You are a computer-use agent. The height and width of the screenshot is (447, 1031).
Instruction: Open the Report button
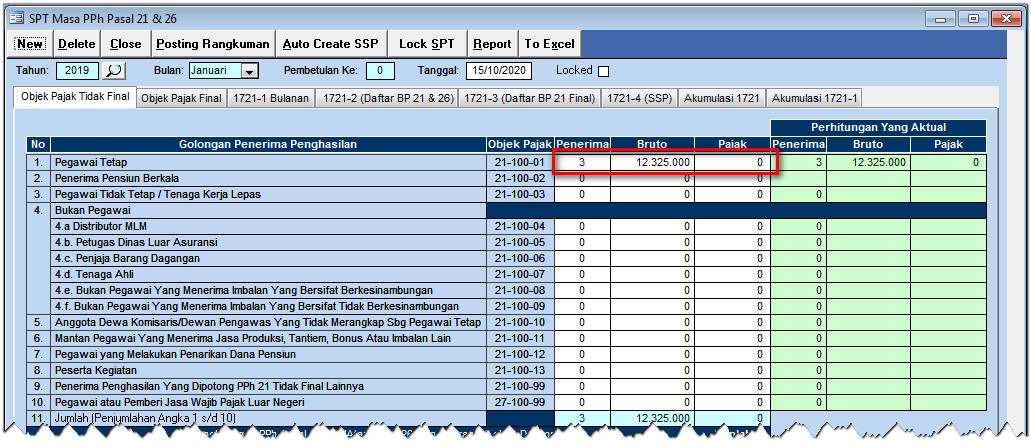pyautogui.click(x=492, y=44)
